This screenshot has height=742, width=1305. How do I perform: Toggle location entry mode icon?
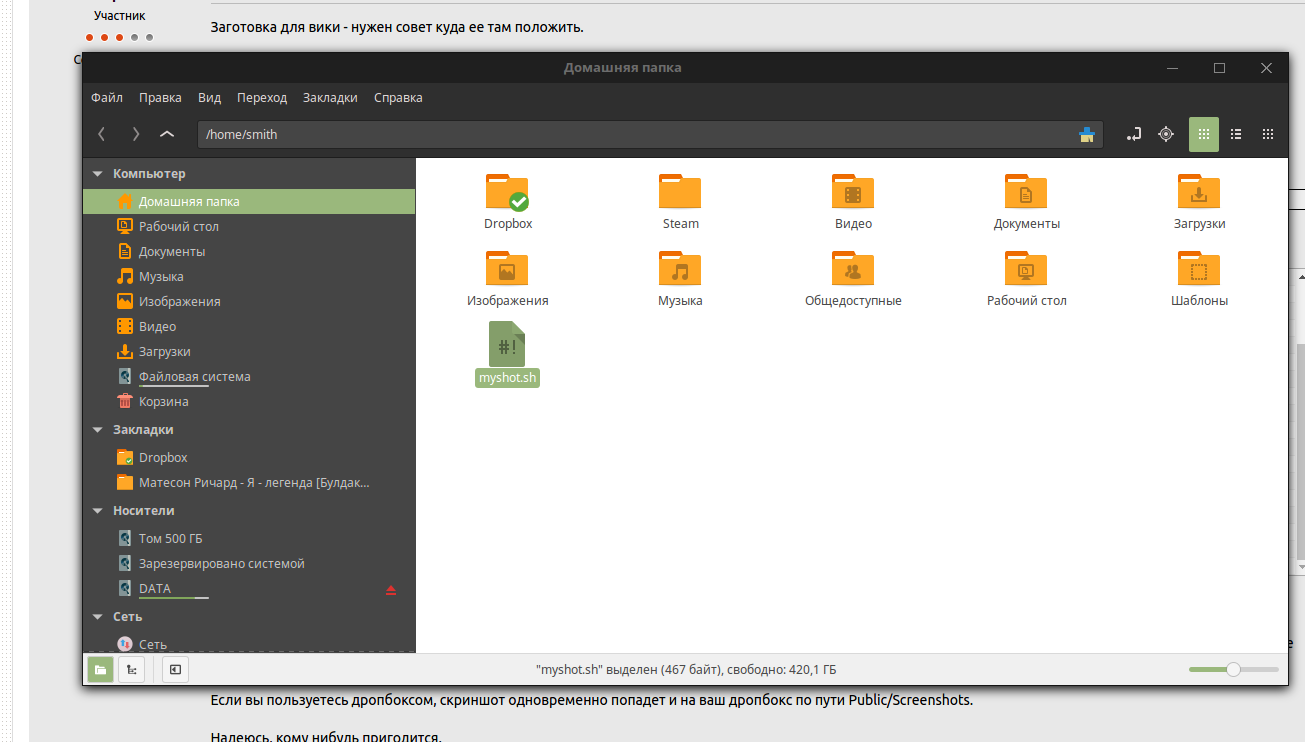coord(1134,134)
